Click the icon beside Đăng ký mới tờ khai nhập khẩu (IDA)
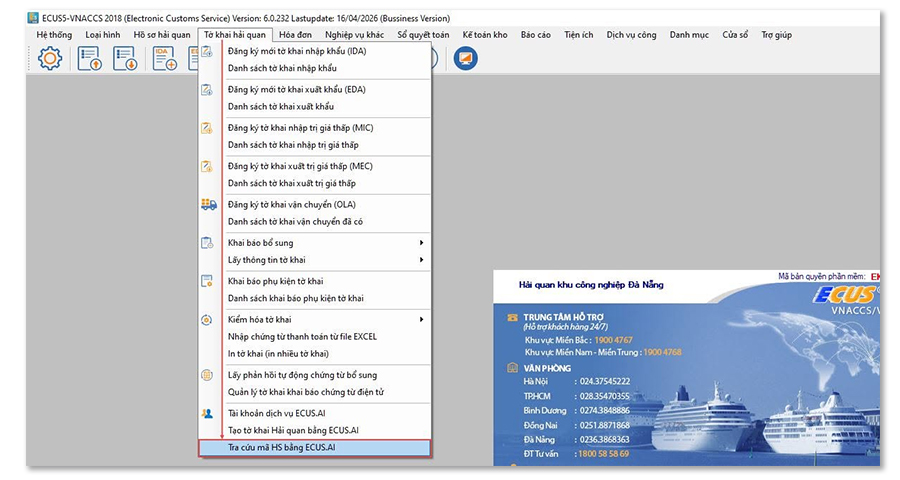This screenshot has height=480, width=900. coord(207,52)
